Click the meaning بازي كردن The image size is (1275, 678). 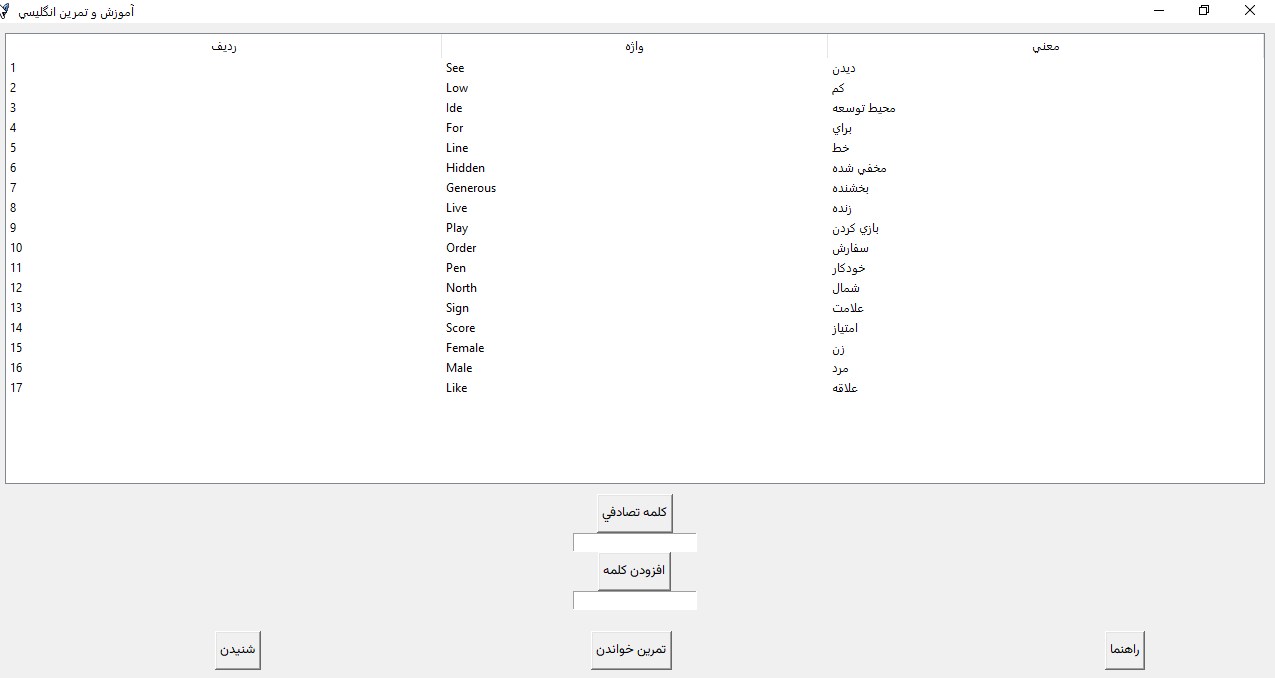856,228
